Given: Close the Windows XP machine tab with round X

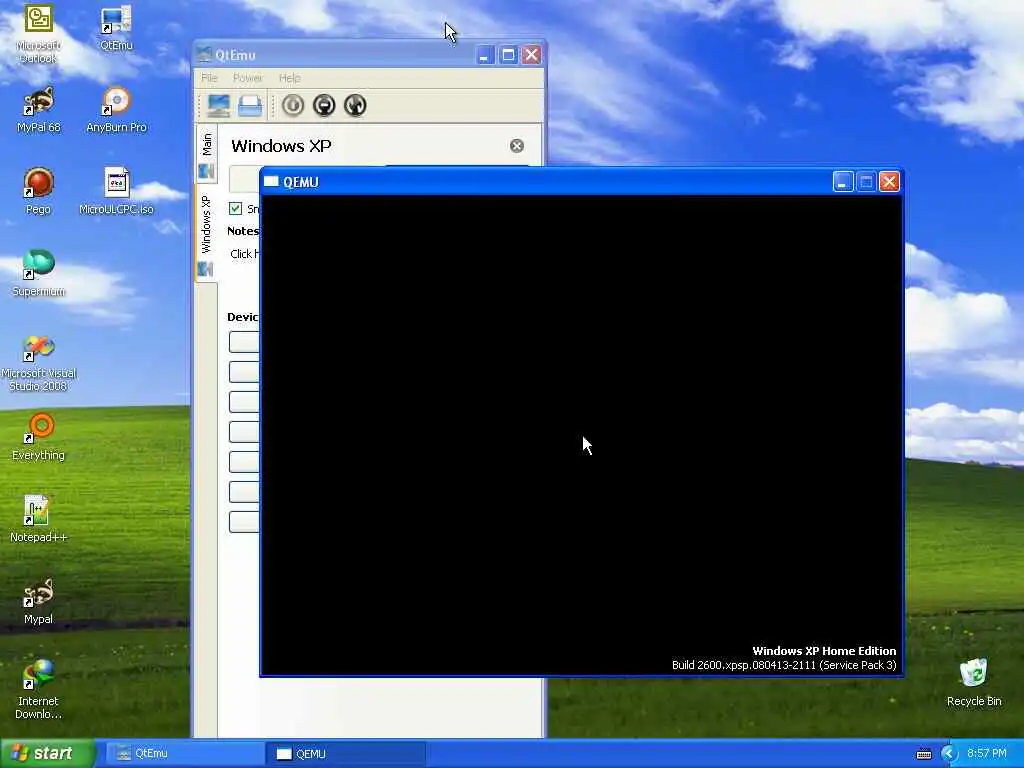Looking at the screenshot, I should tap(517, 146).
